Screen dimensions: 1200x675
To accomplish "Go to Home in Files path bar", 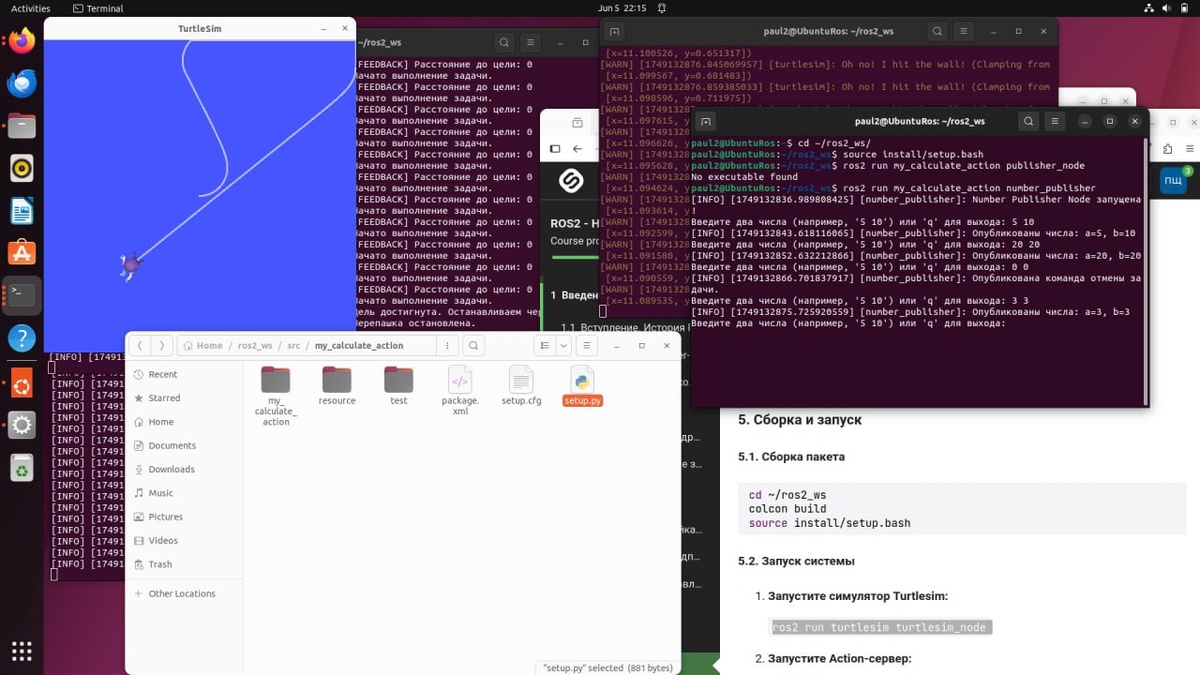I will pos(203,345).
